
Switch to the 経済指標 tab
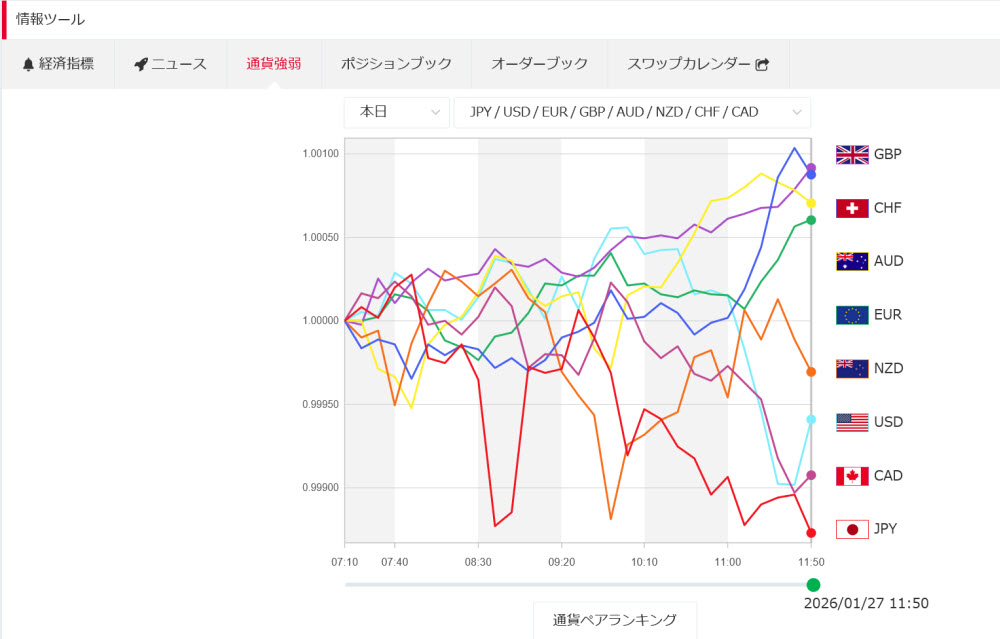click(58, 64)
